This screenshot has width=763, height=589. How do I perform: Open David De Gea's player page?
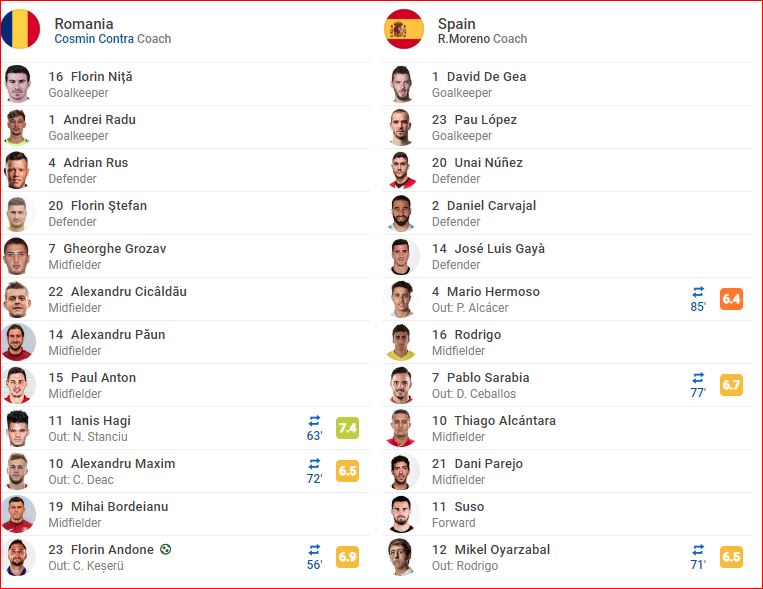[486, 76]
